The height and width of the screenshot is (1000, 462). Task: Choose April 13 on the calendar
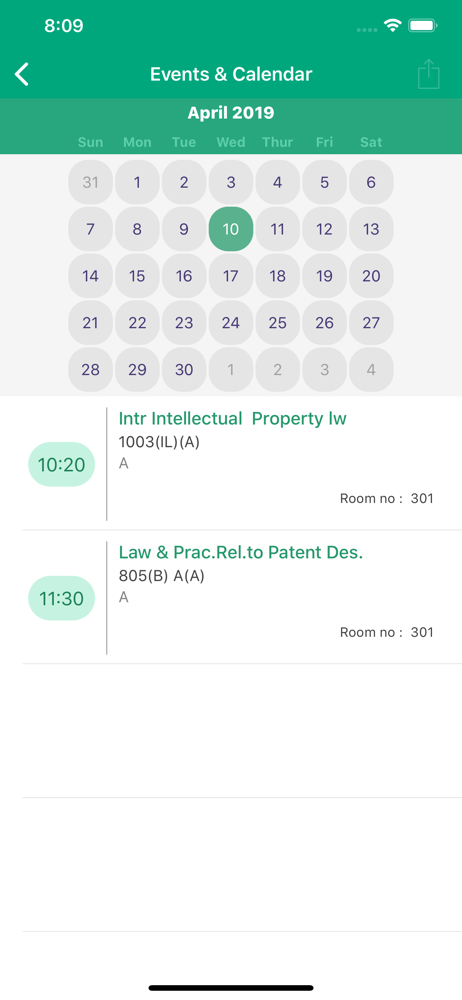point(371,229)
